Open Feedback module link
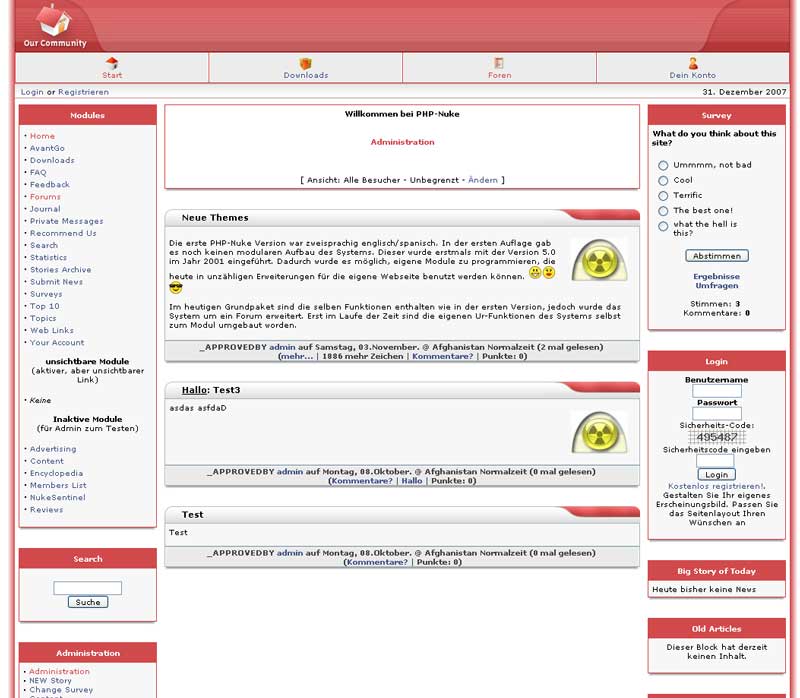Screen dimensions: 800x698 49,185
